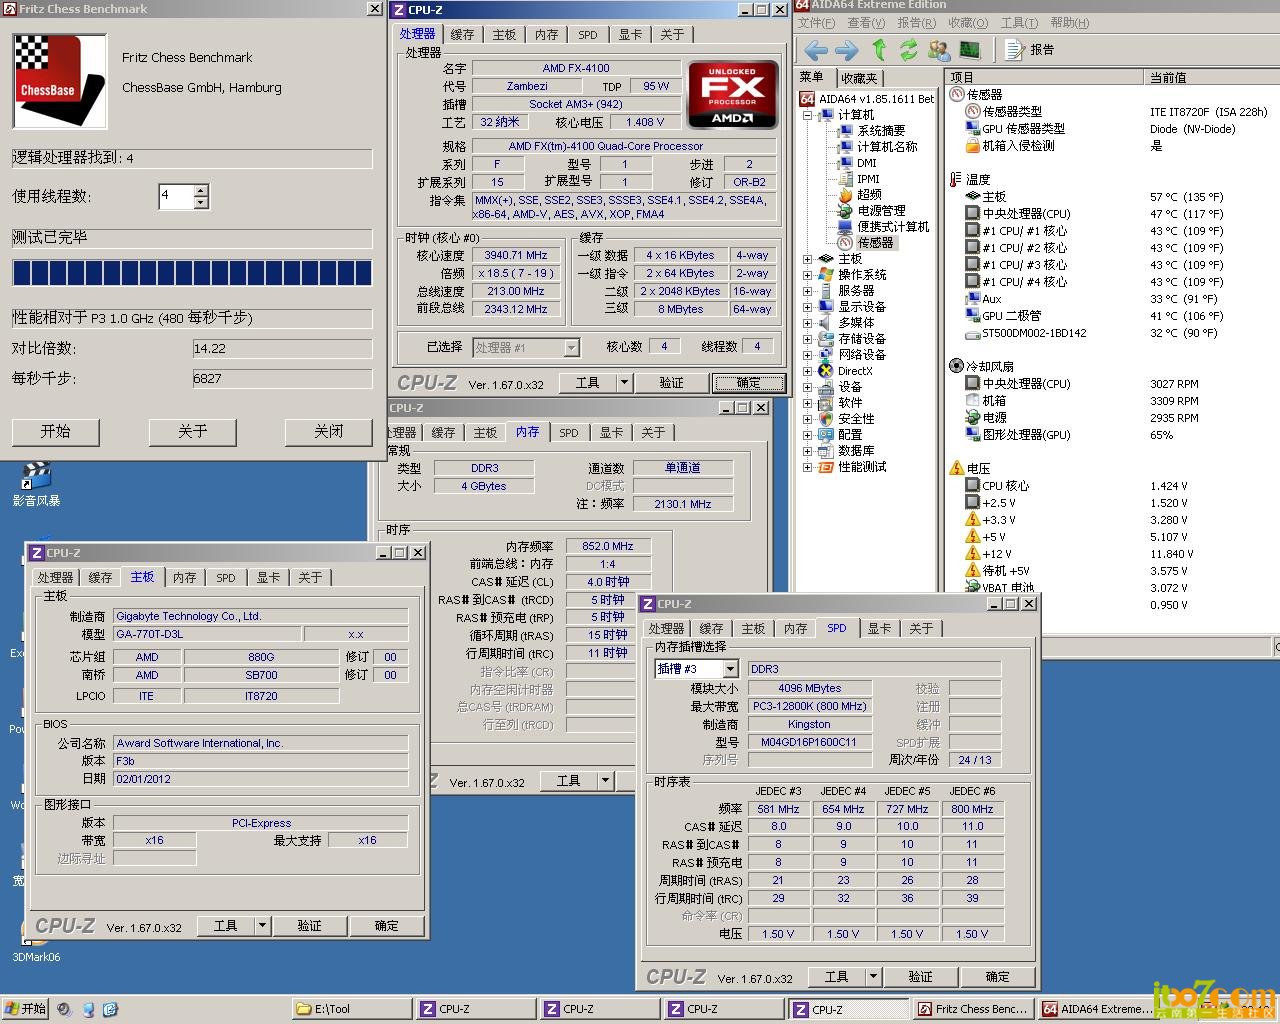Expand the 主板 node in AIDA64 tree
This screenshot has height=1024, width=1280.
[807, 259]
